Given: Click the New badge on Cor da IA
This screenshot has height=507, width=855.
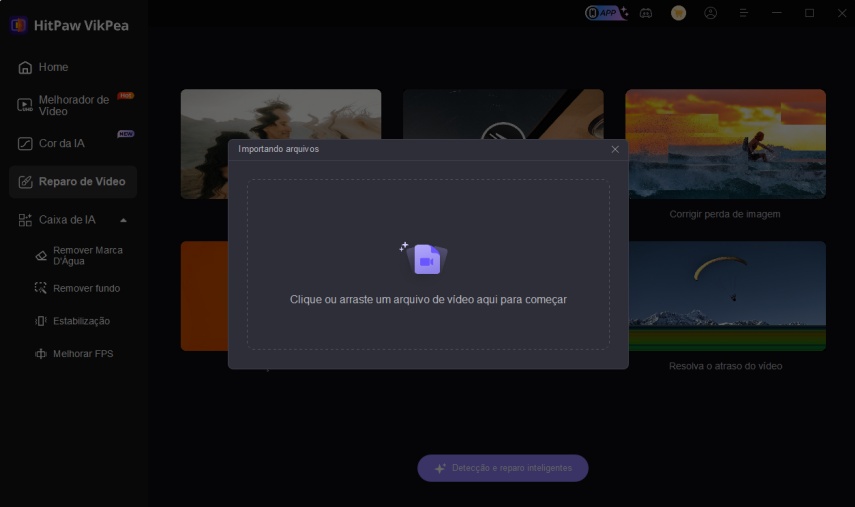Looking at the screenshot, I should 126,134.
